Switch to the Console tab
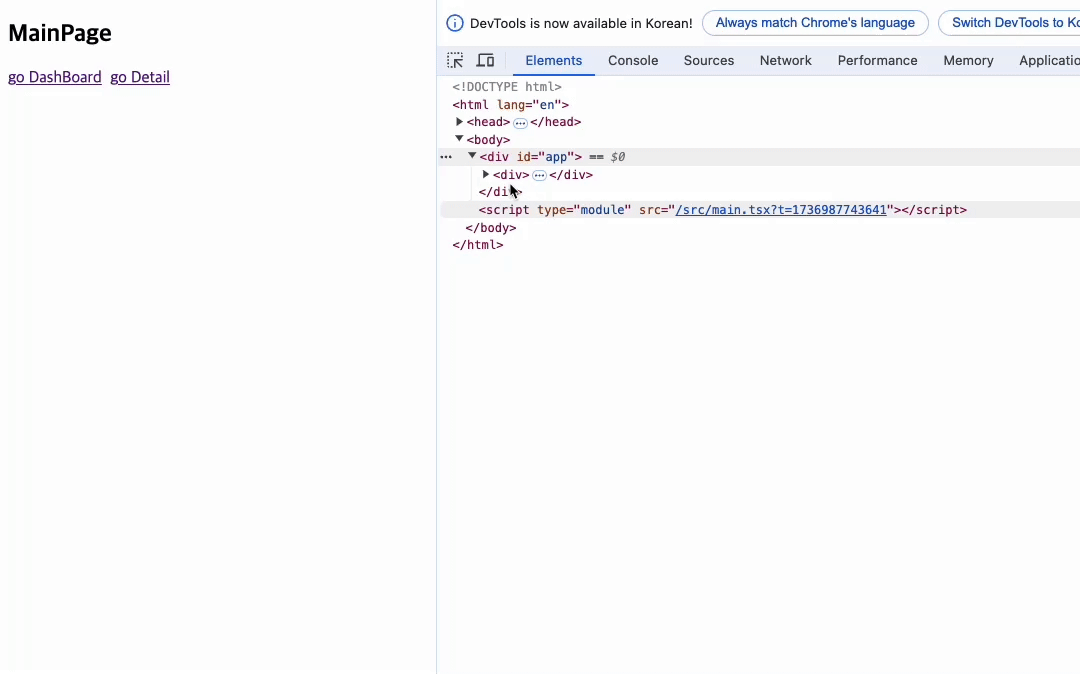Image resolution: width=1080 pixels, height=674 pixels. point(633,61)
